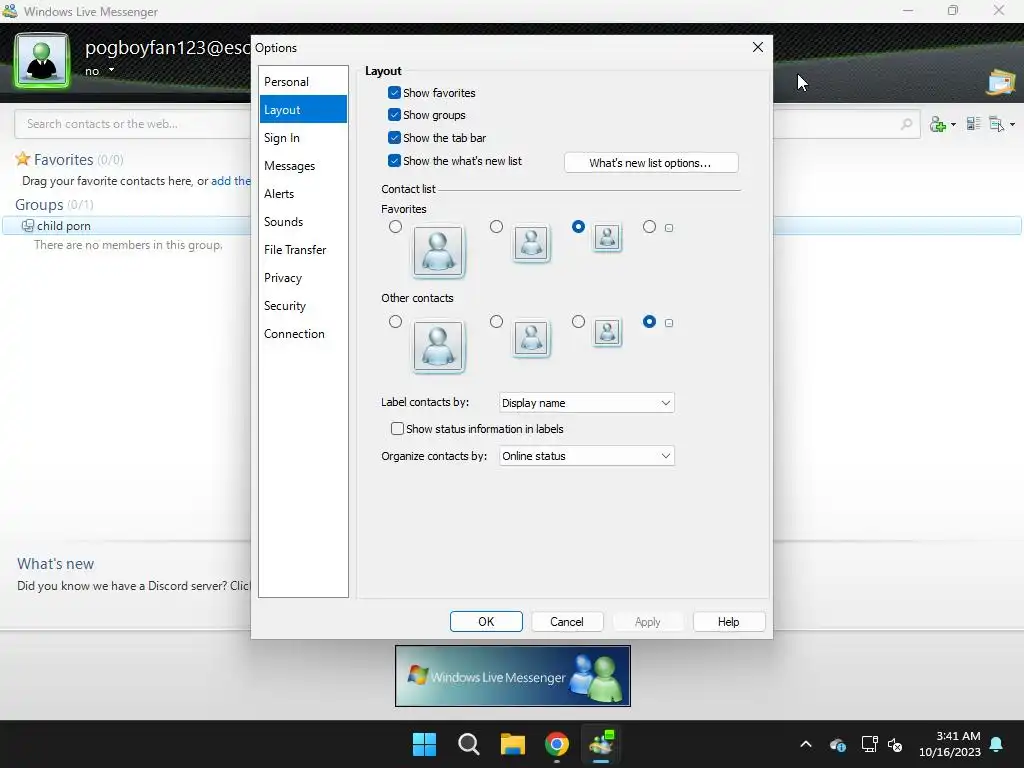The image size is (1024, 768).
Task: Open the Alerts options category
Action: coord(303,194)
